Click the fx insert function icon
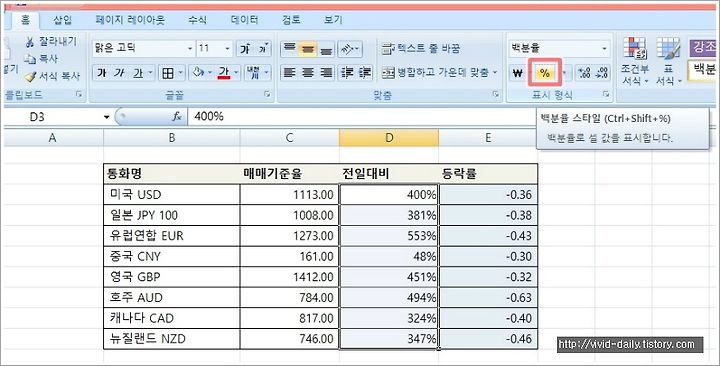720x366 pixels. (177, 117)
